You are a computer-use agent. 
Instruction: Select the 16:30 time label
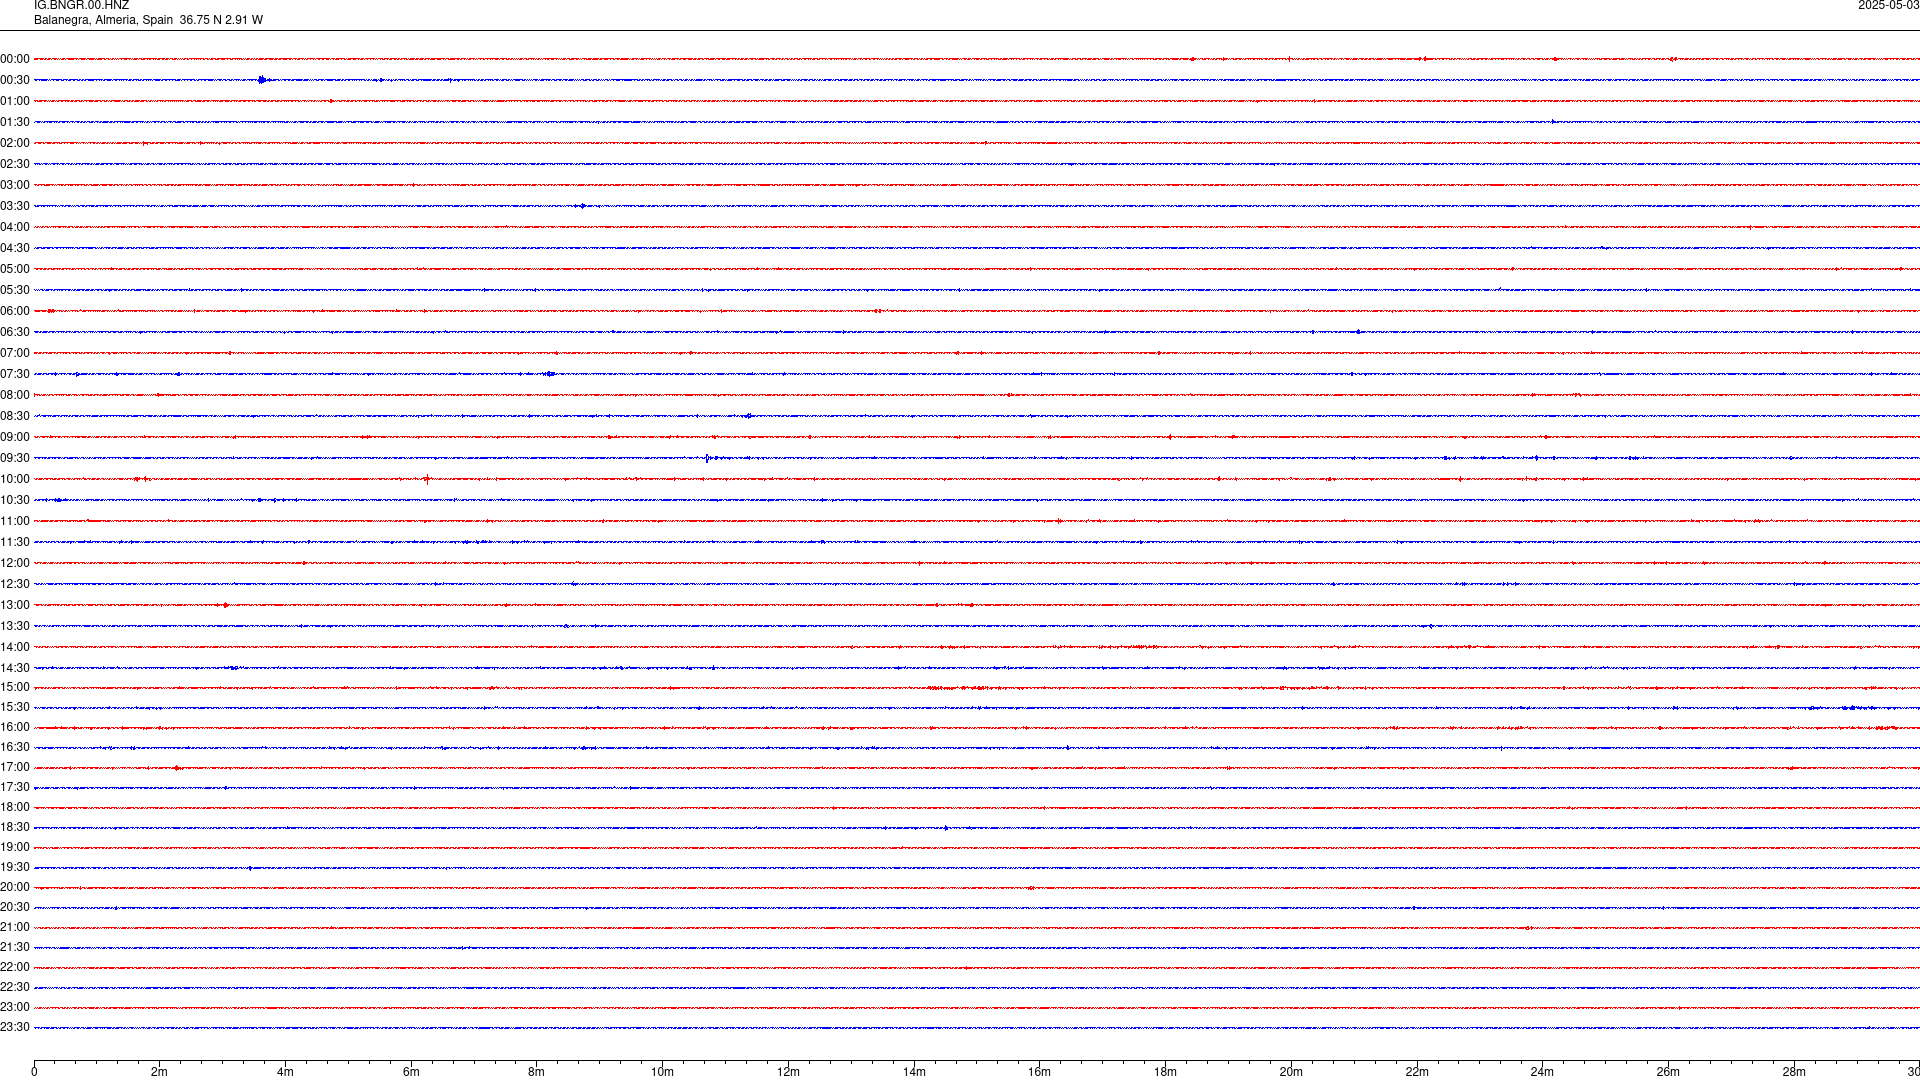tap(15, 747)
